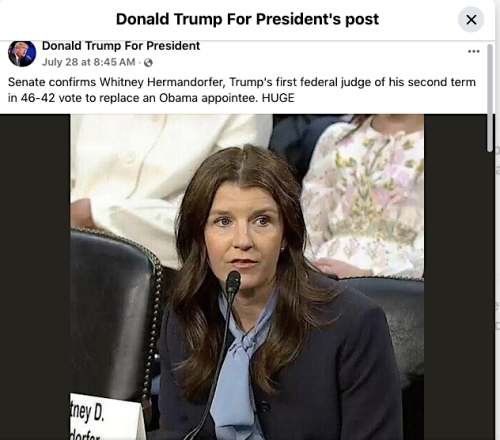This screenshot has height=440, width=500.
Task: Open the three-dot post options menu
Action: pos(473,51)
